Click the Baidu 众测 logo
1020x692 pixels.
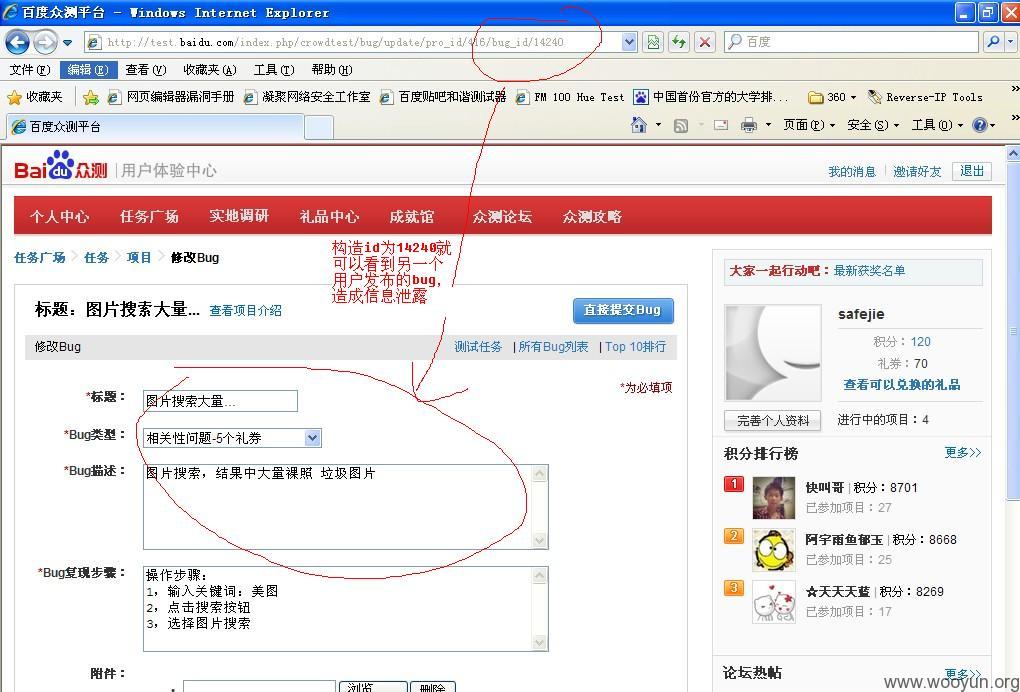click(60, 165)
